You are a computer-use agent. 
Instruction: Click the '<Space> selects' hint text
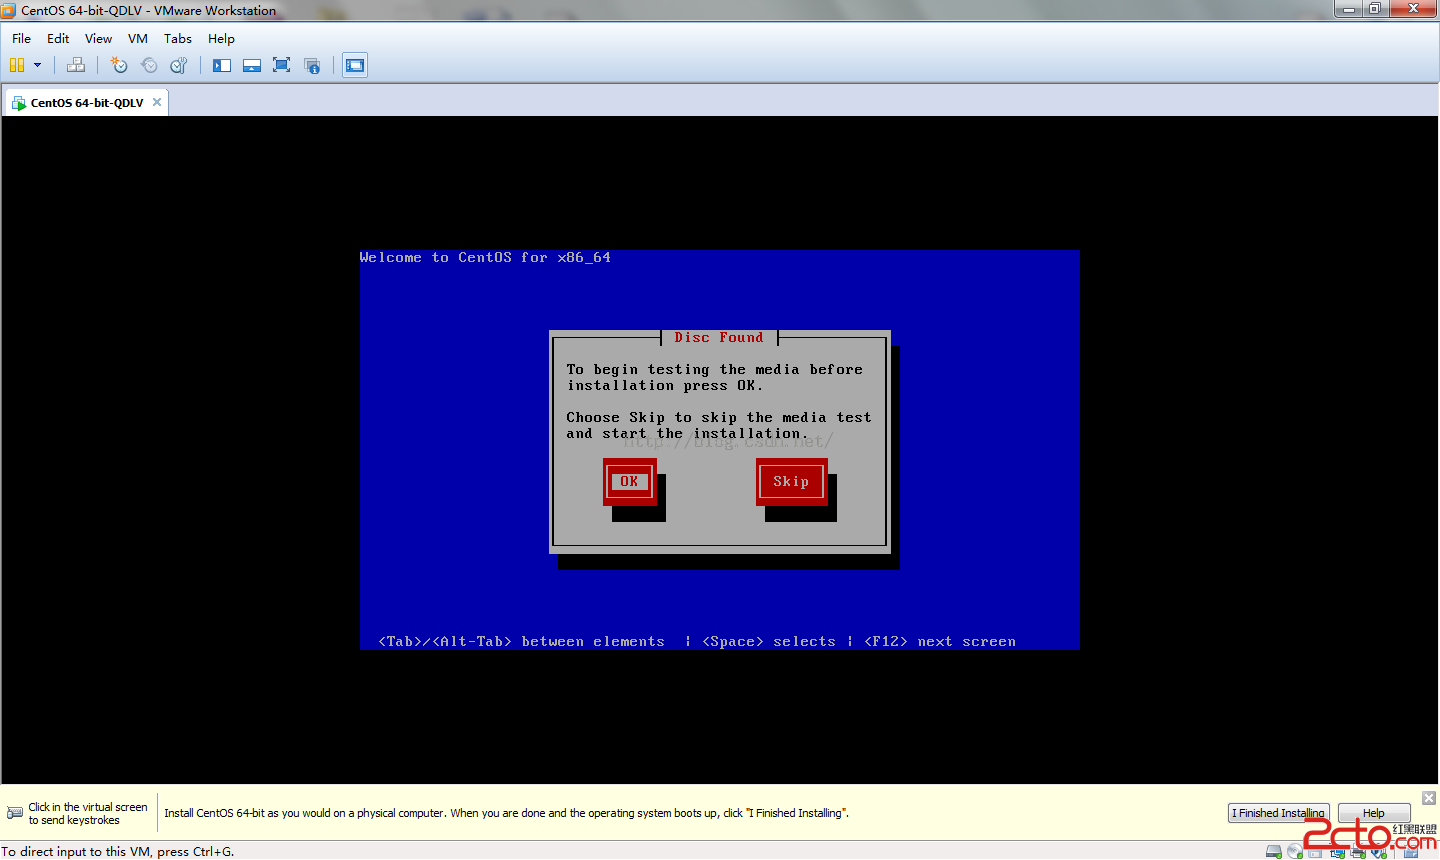click(x=769, y=642)
